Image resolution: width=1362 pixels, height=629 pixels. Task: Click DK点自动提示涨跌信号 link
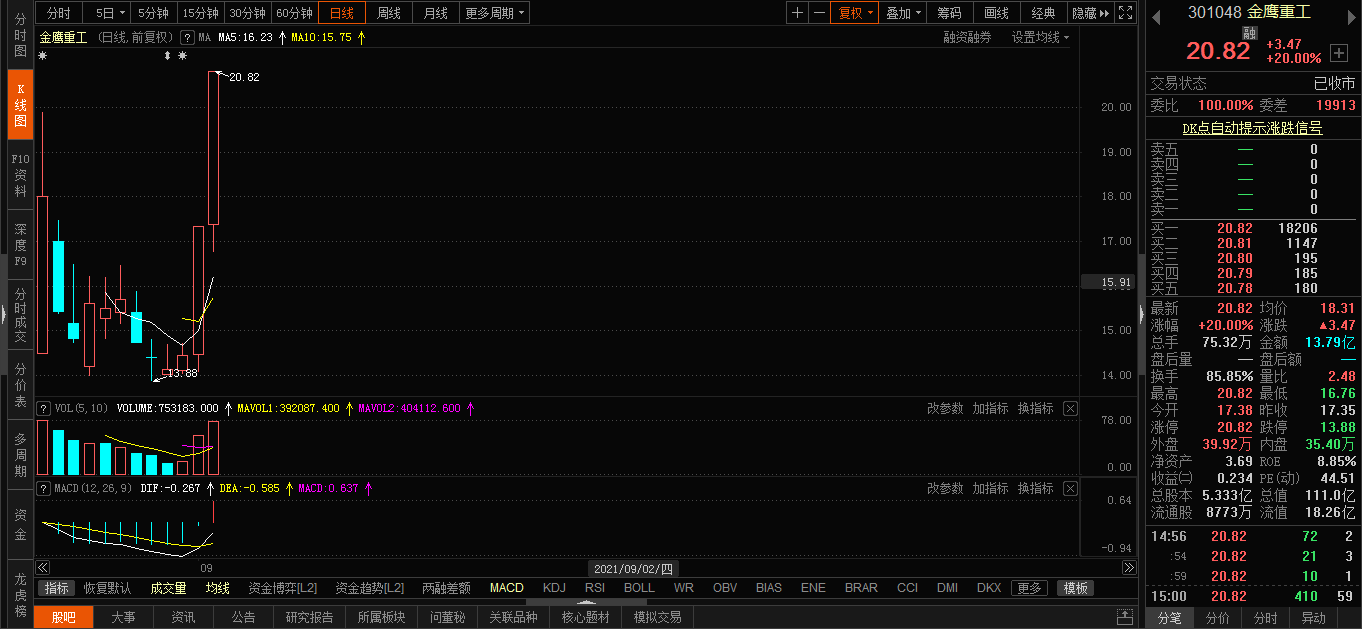point(1252,128)
